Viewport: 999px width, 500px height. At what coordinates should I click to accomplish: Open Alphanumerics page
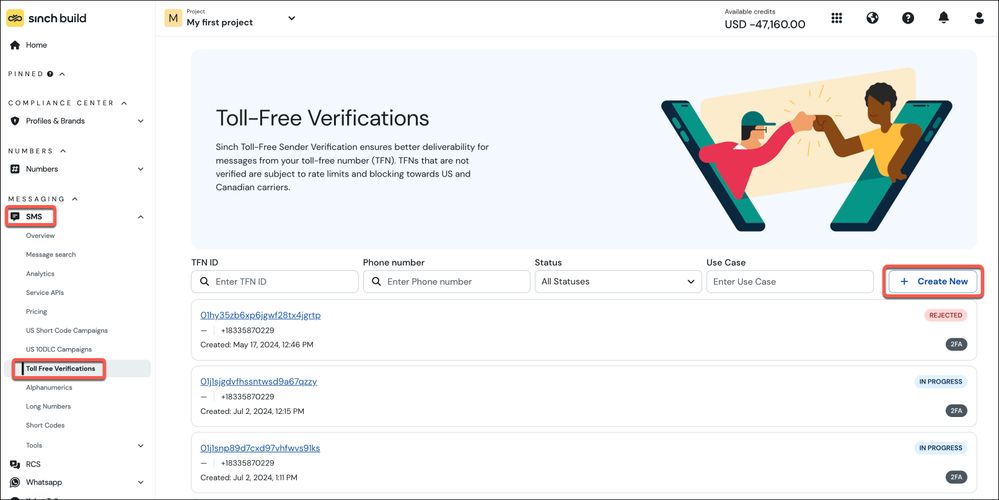coord(49,387)
